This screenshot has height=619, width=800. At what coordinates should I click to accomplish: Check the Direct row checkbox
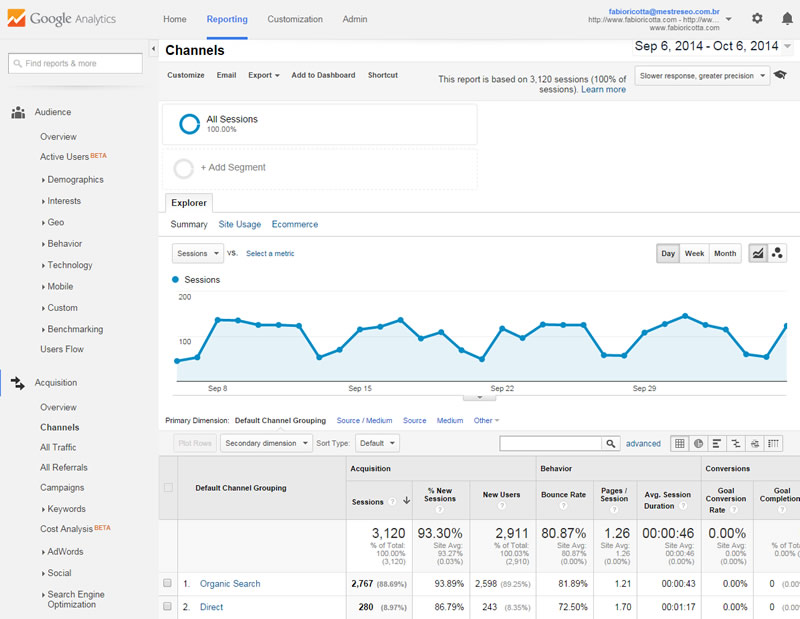click(167, 606)
